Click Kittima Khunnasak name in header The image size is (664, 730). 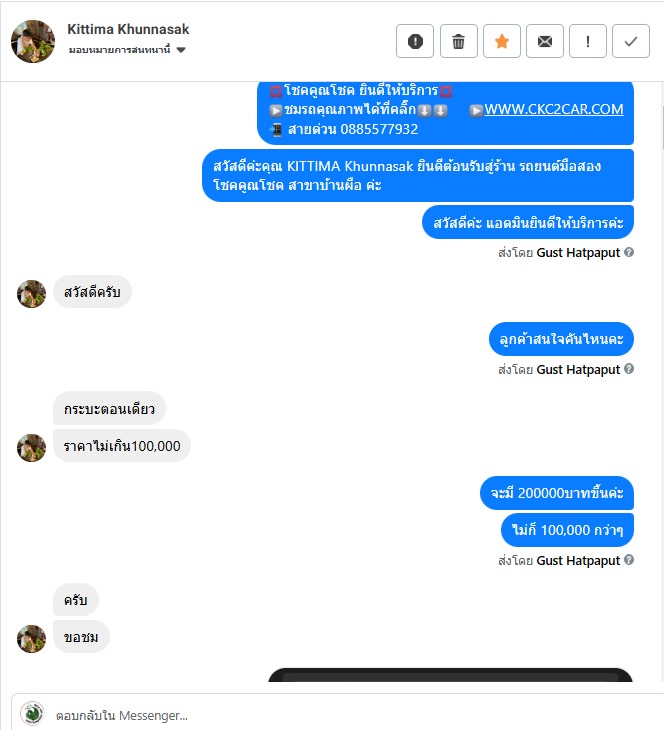click(x=128, y=29)
